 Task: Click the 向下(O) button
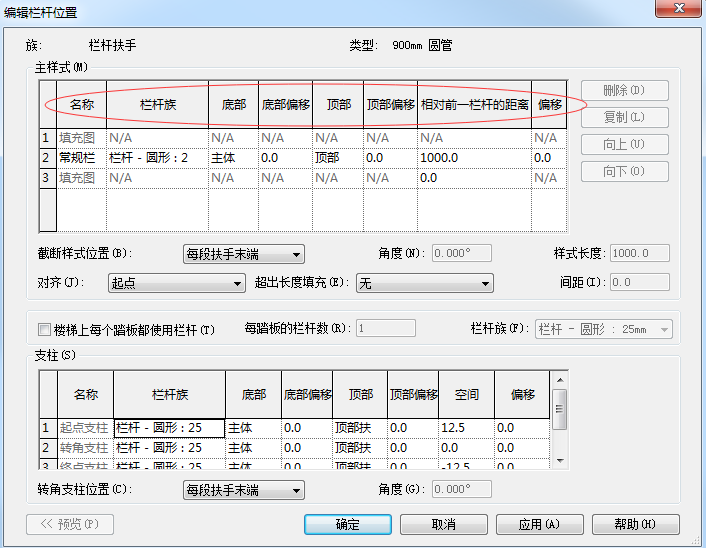625,172
